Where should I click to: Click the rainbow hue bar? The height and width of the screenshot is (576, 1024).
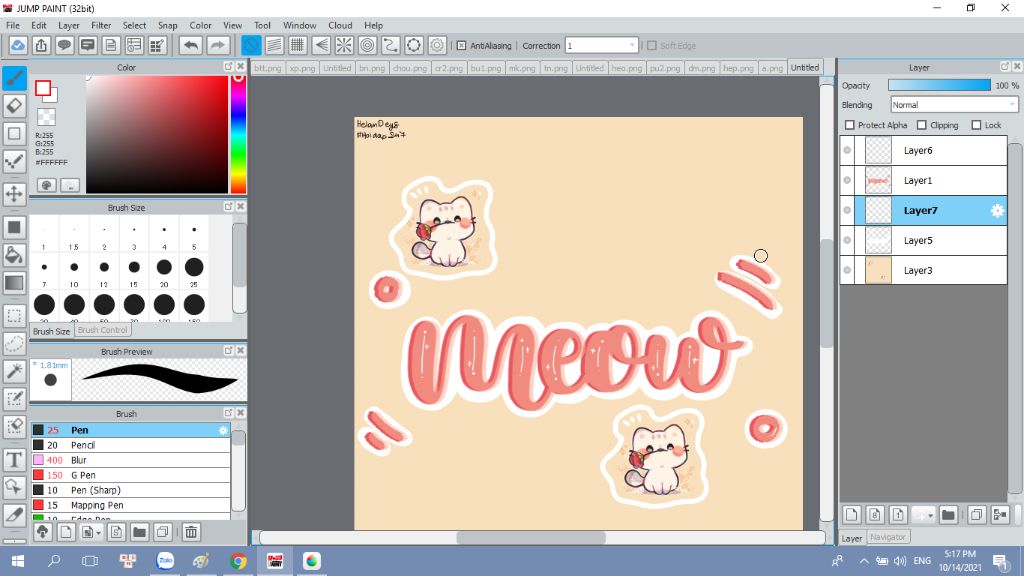(x=238, y=134)
